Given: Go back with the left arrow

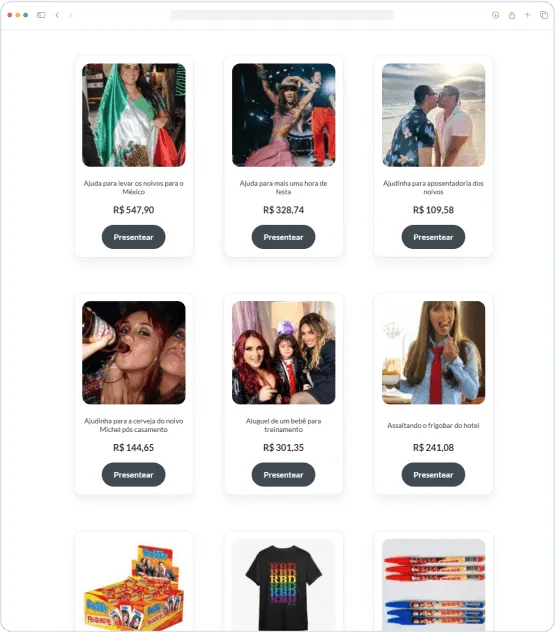Looking at the screenshot, I should point(57,15).
